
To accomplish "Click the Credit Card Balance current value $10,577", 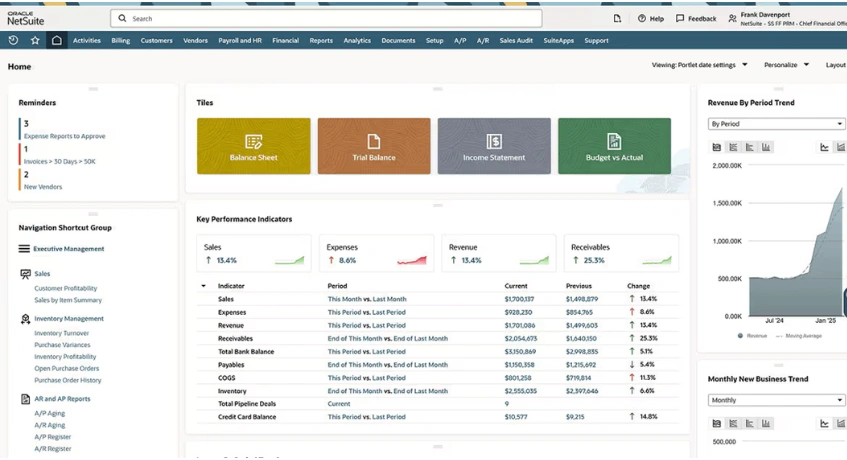I will tap(516, 417).
